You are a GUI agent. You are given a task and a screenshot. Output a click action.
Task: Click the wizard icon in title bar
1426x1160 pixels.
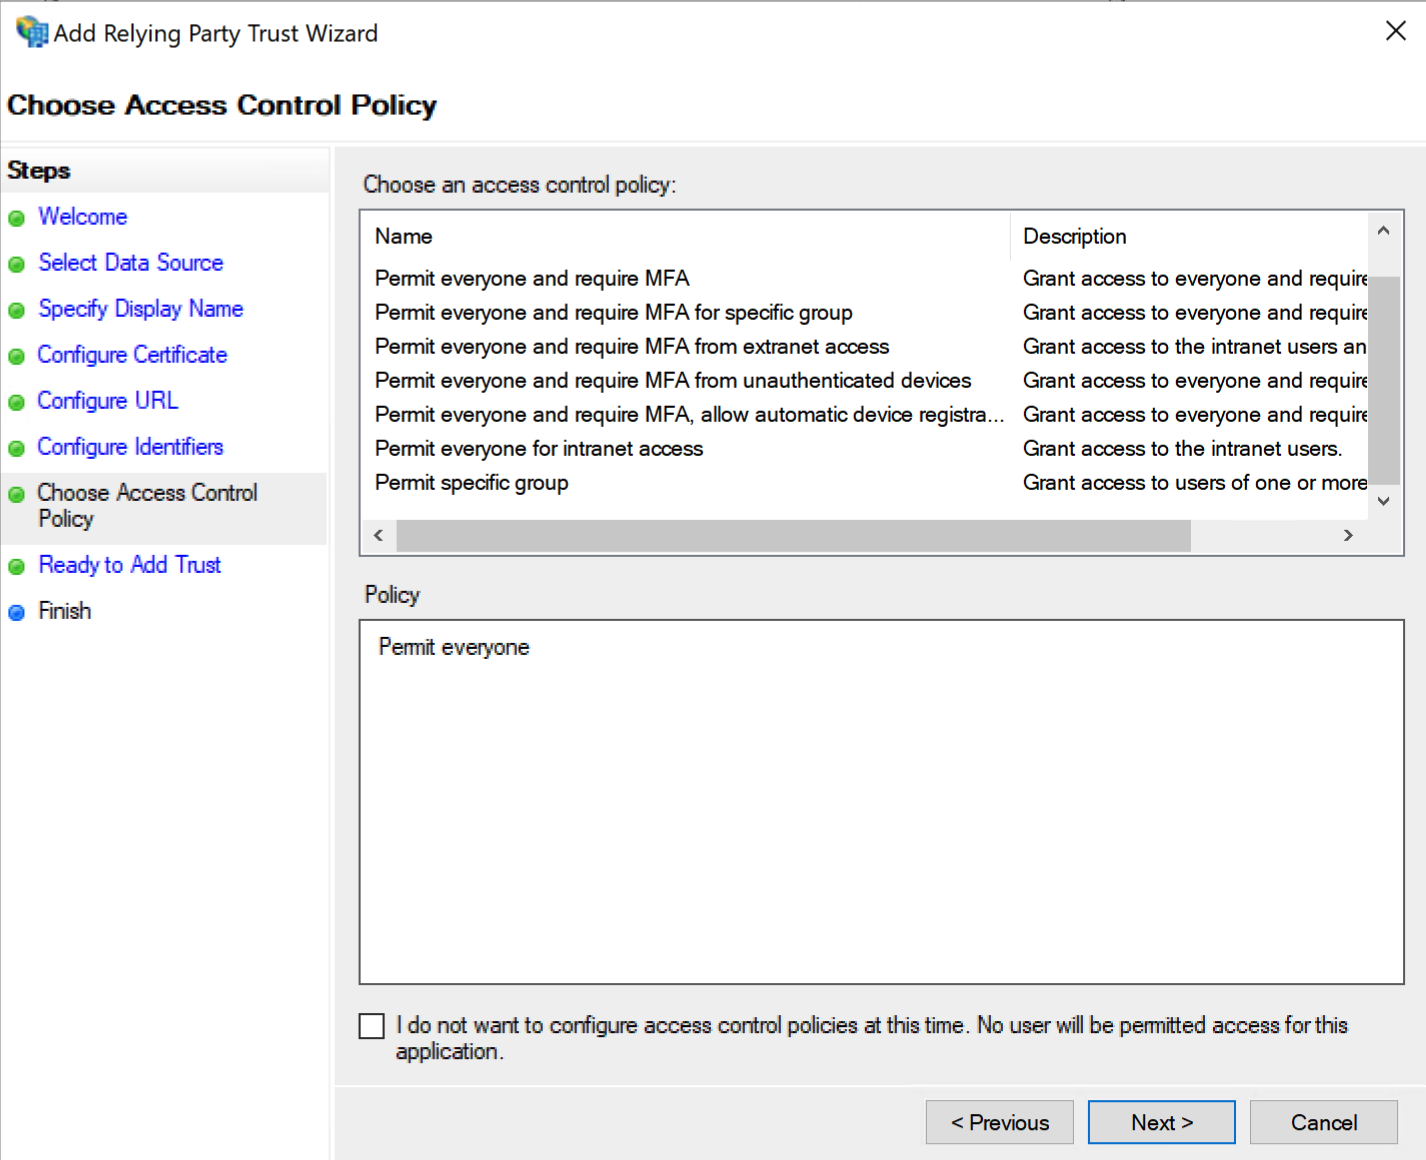[31, 32]
